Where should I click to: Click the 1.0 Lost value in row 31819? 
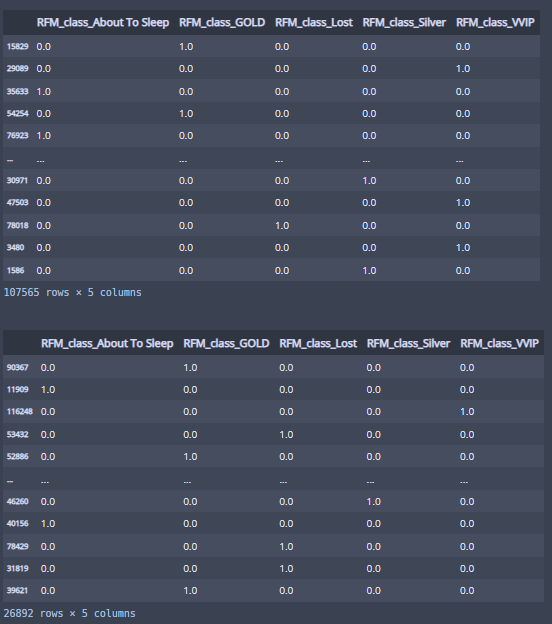pos(286,568)
